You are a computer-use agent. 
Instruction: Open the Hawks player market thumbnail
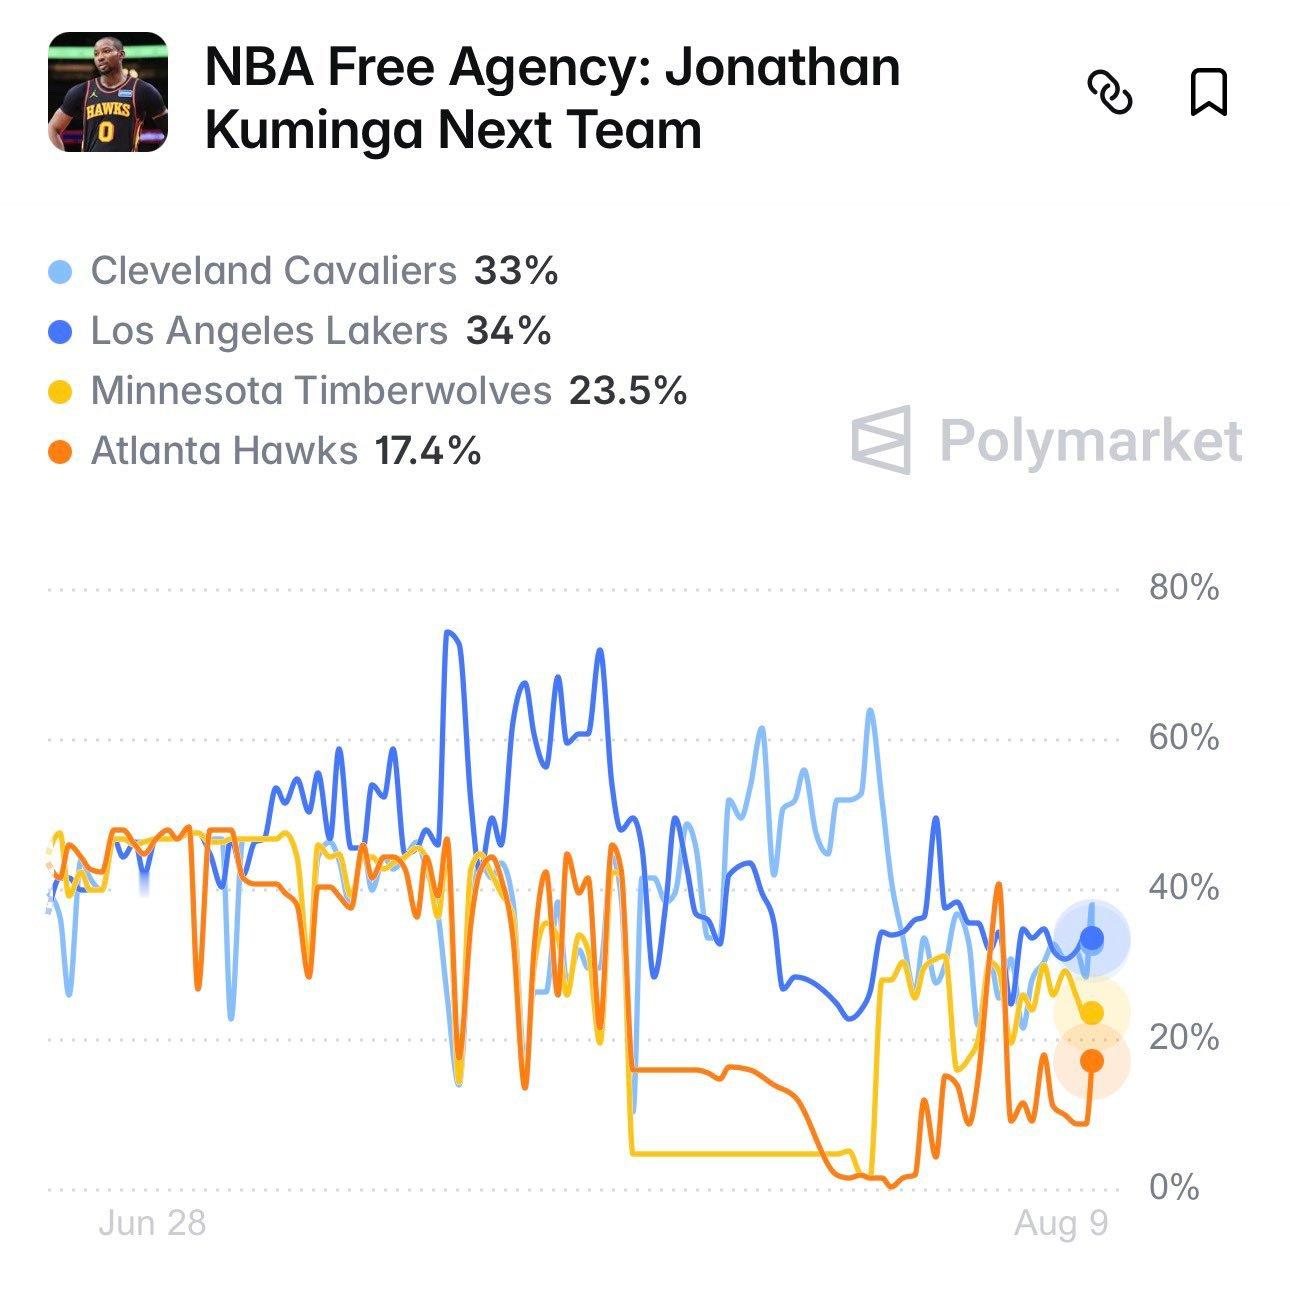point(108,92)
